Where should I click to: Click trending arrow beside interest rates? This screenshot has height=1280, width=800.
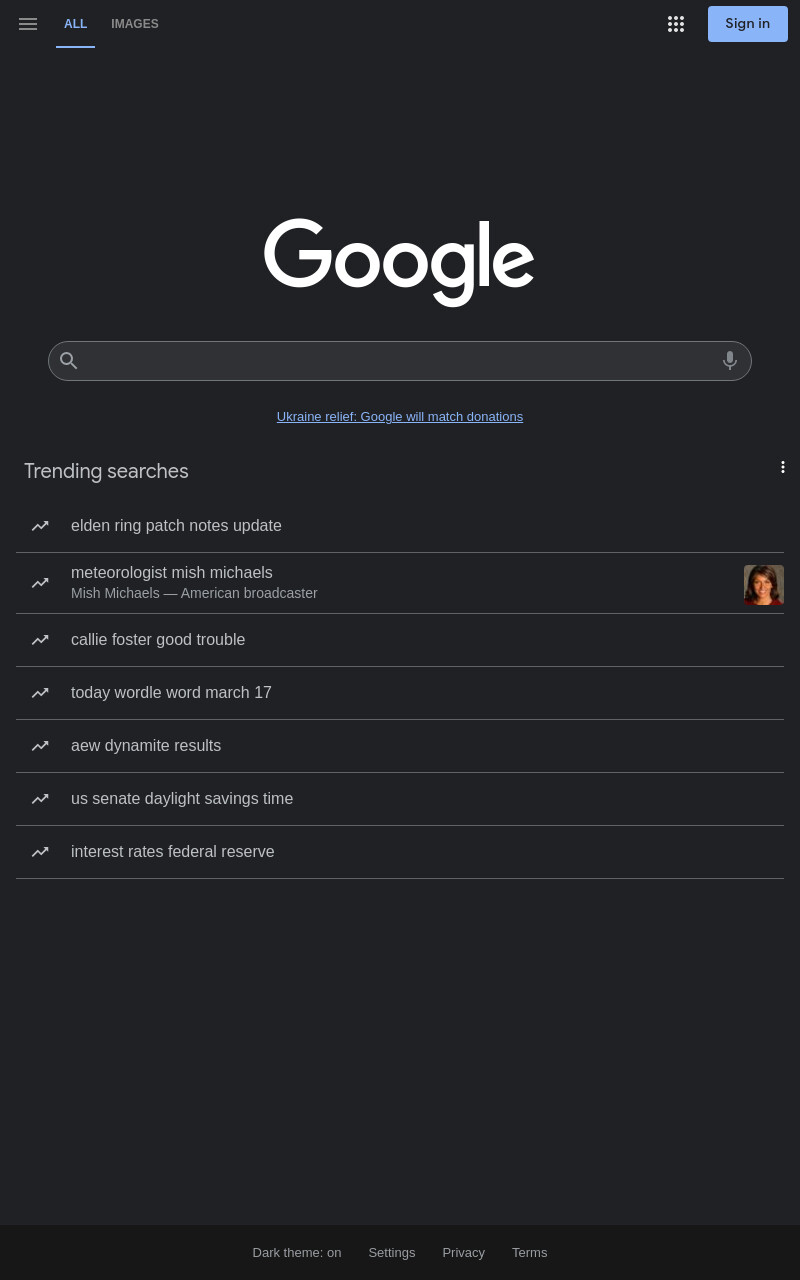coord(40,852)
